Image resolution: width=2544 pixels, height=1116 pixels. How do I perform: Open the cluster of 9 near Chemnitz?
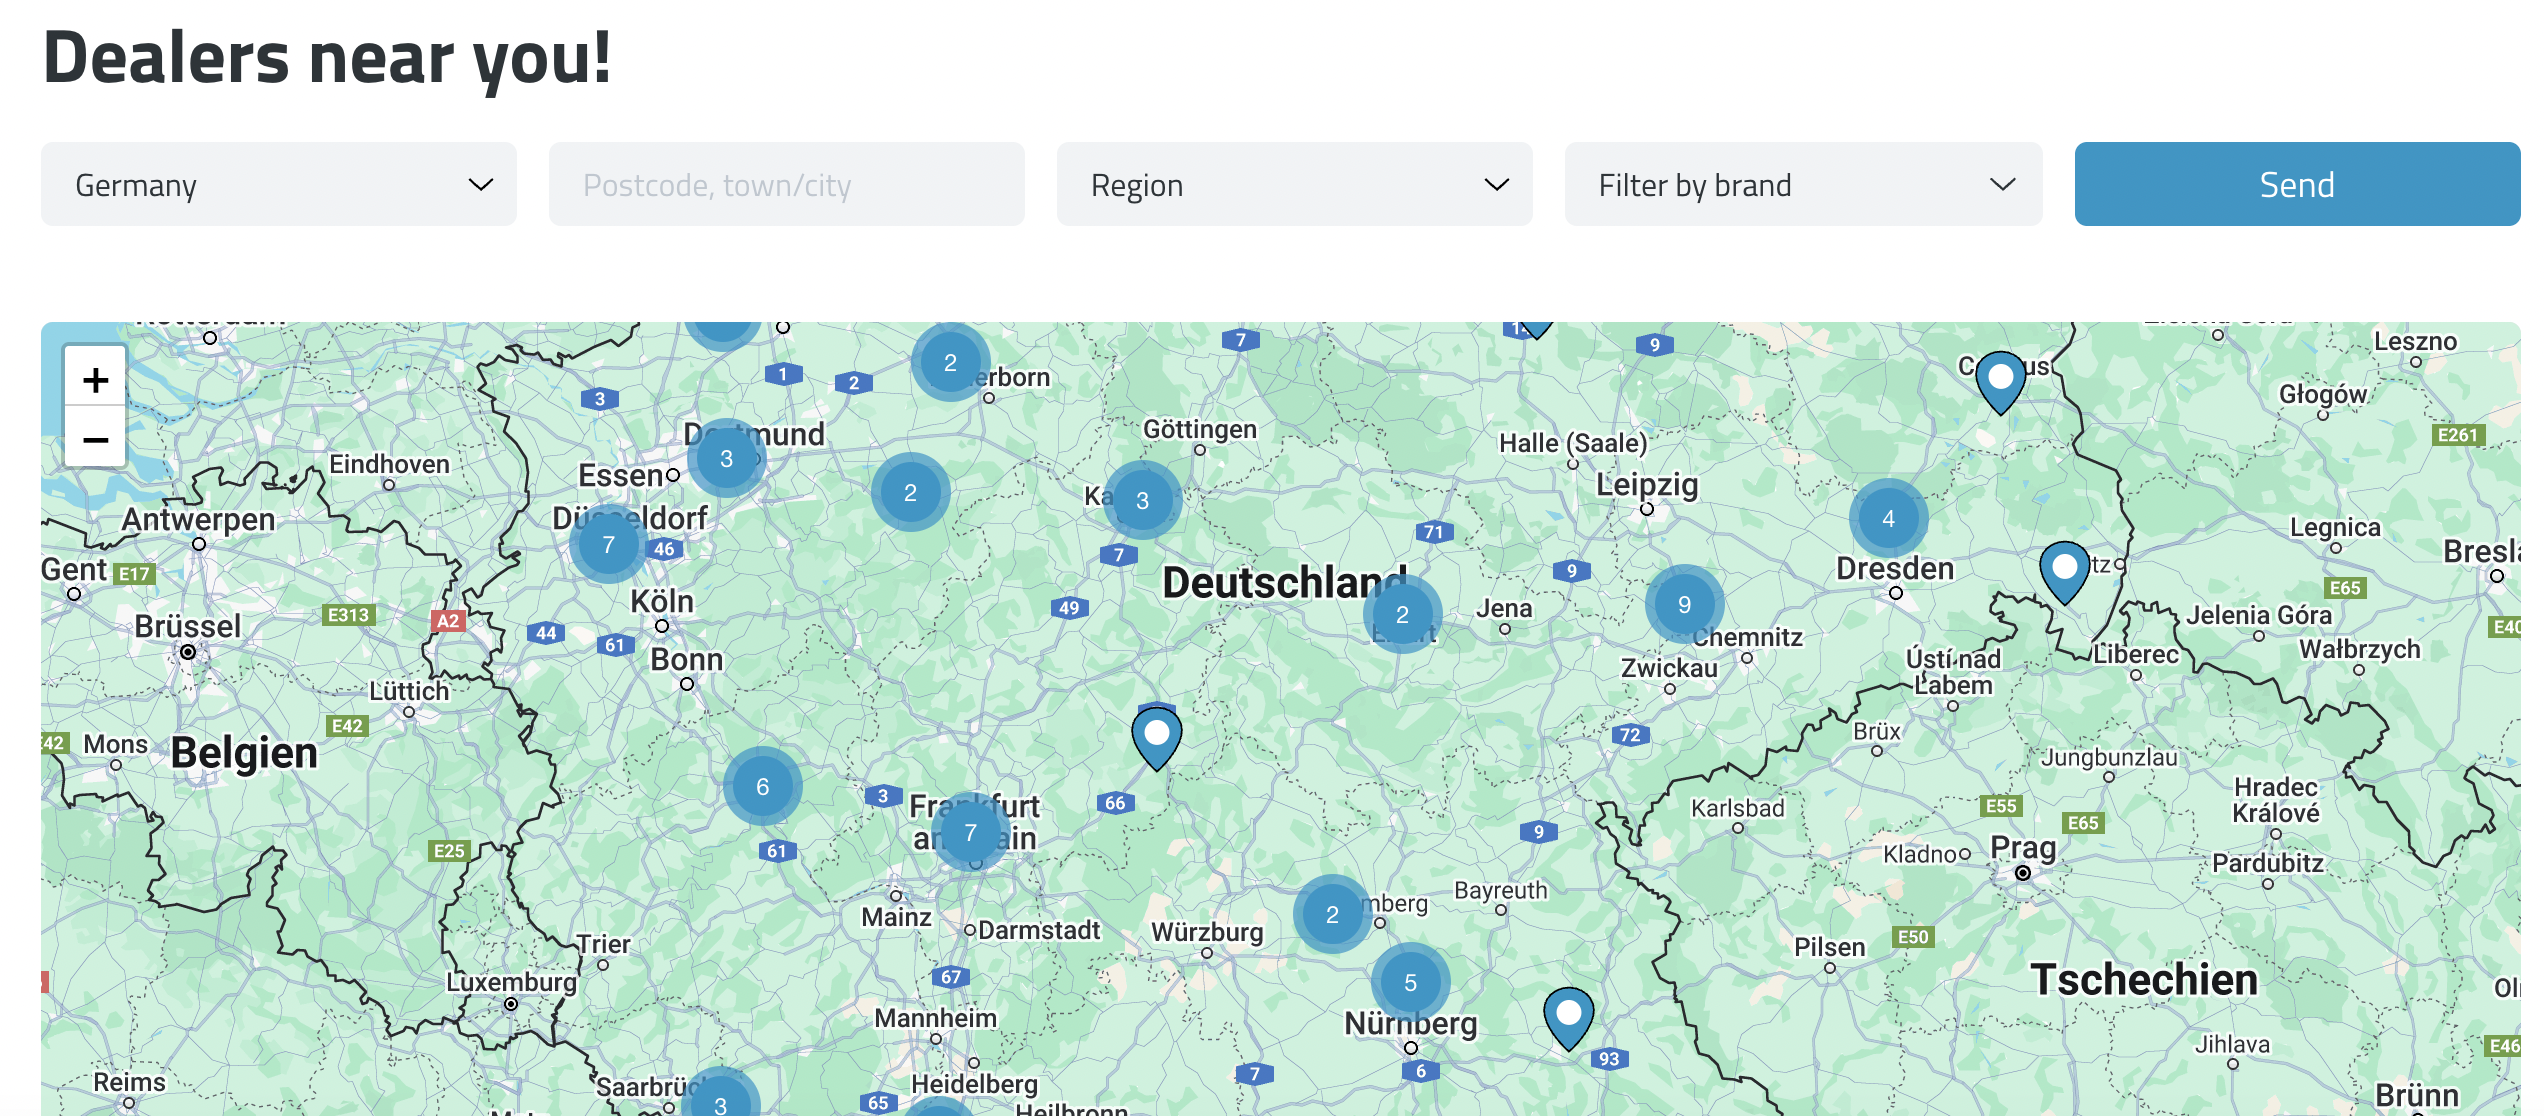[x=1684, y=605]
